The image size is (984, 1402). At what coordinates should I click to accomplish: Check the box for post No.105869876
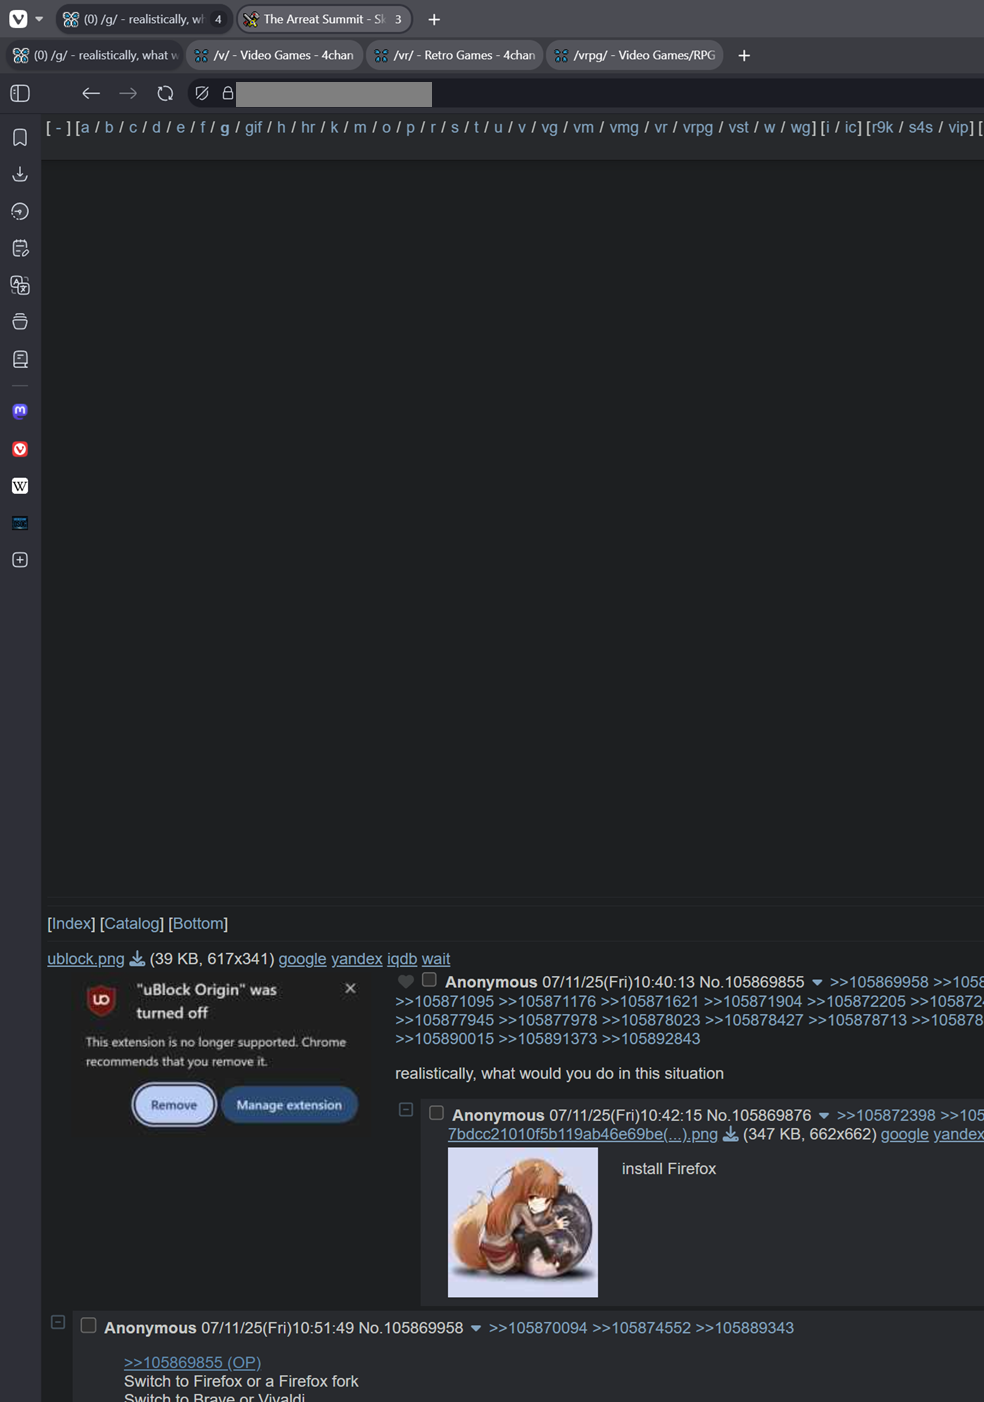pyautogui.click(x=436, y=1112)
